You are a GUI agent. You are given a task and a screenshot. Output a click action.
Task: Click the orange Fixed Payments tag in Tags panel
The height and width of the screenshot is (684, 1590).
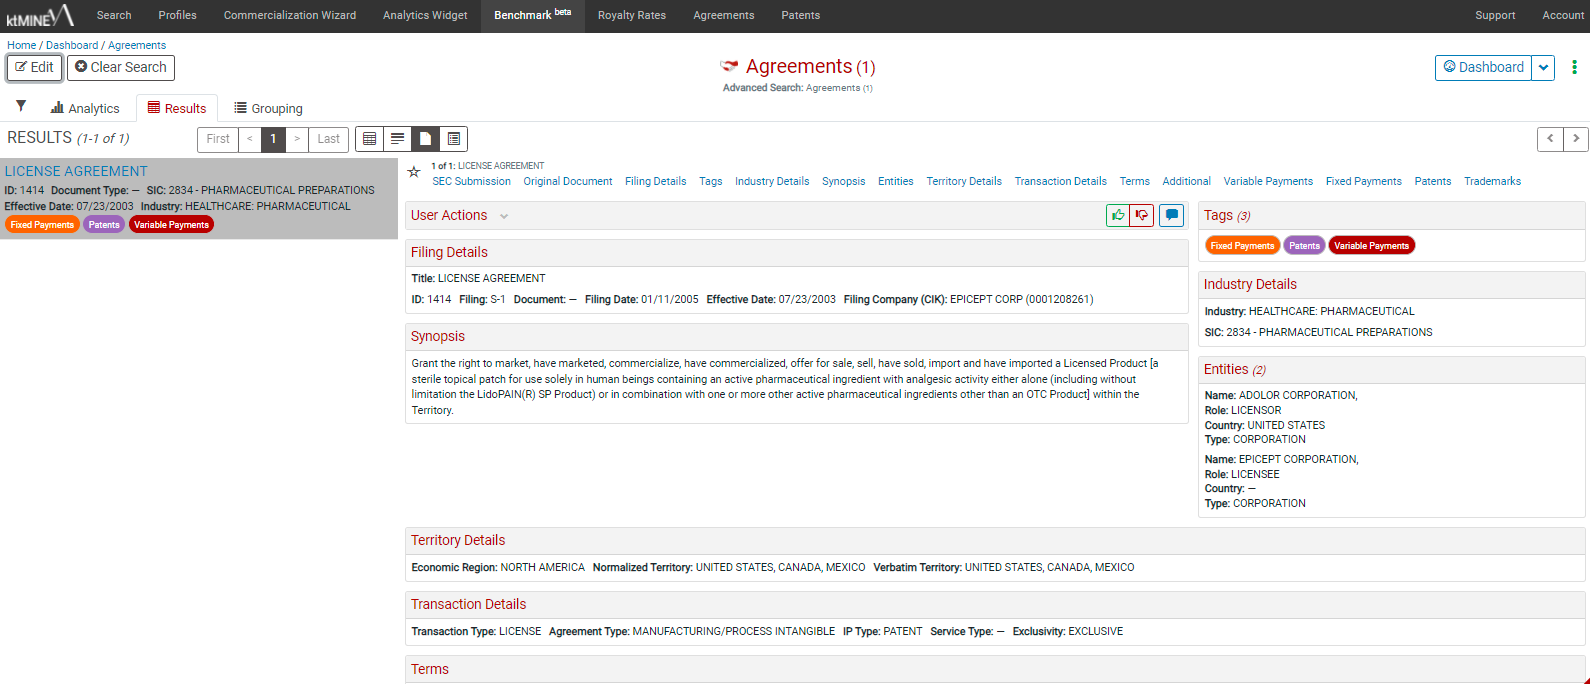(x=1242, y=246)
